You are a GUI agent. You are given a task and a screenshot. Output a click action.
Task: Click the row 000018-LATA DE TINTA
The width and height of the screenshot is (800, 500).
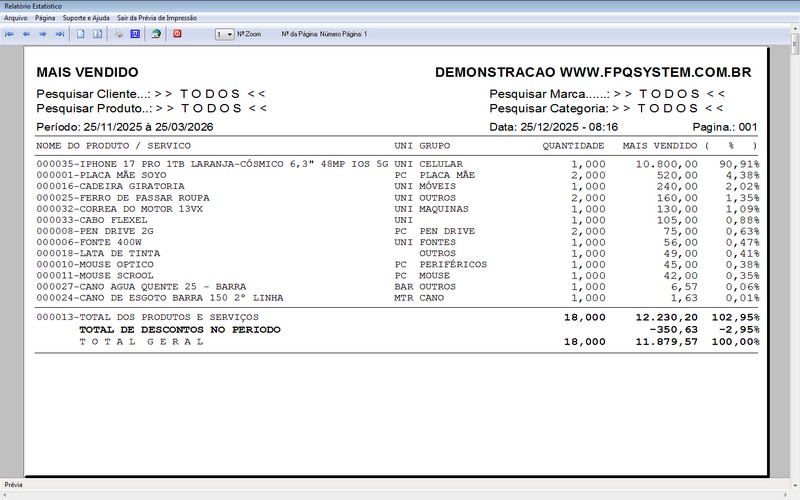click(x=397, y=253)
